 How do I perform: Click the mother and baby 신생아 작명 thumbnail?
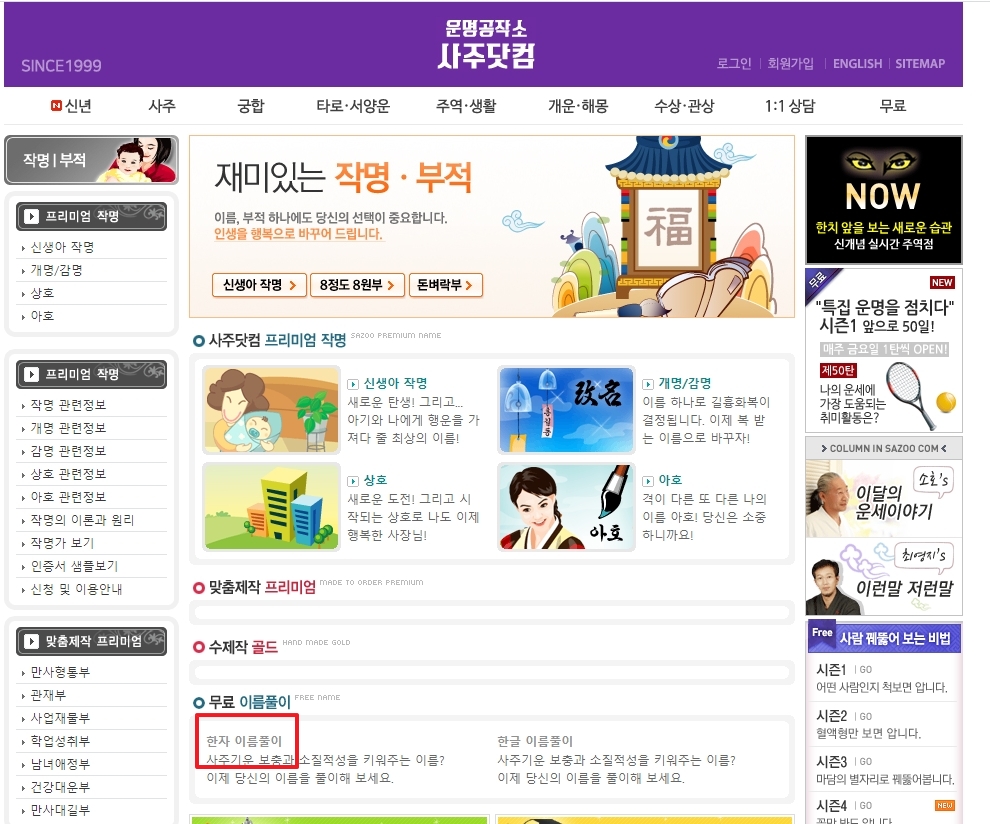pos(271,410)
